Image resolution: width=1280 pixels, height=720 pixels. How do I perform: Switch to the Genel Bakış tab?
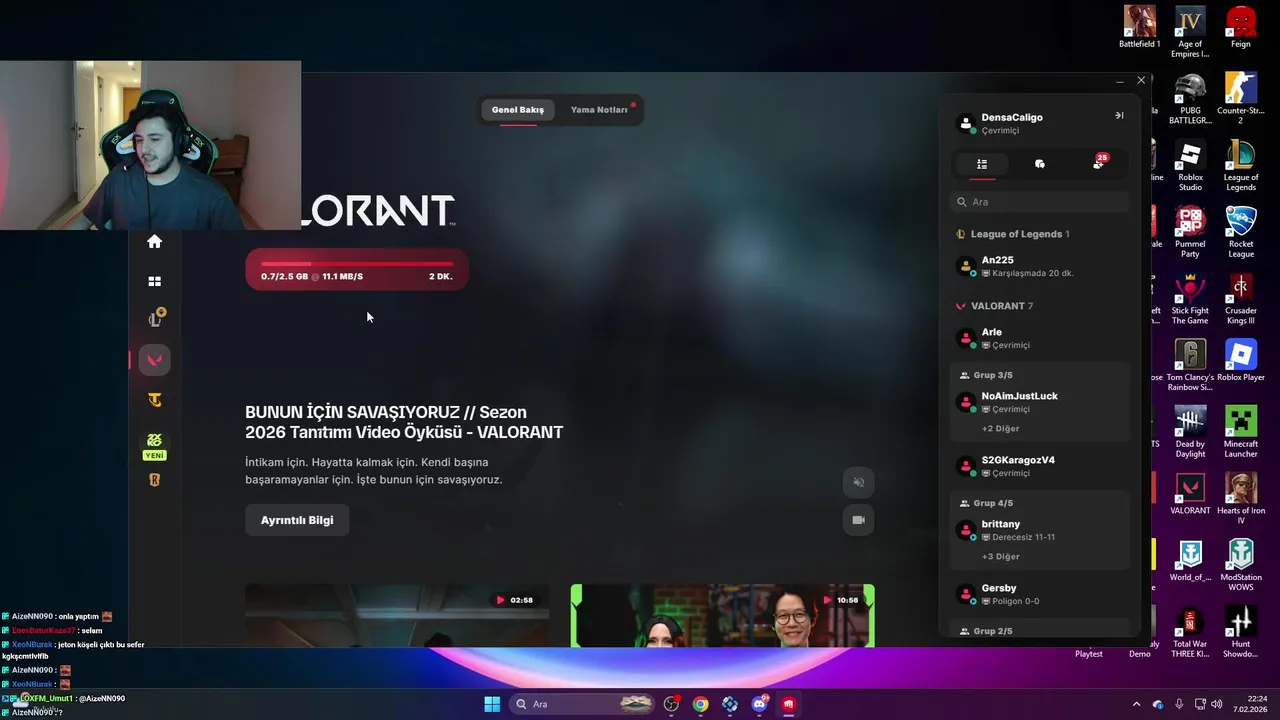point(518,110)
